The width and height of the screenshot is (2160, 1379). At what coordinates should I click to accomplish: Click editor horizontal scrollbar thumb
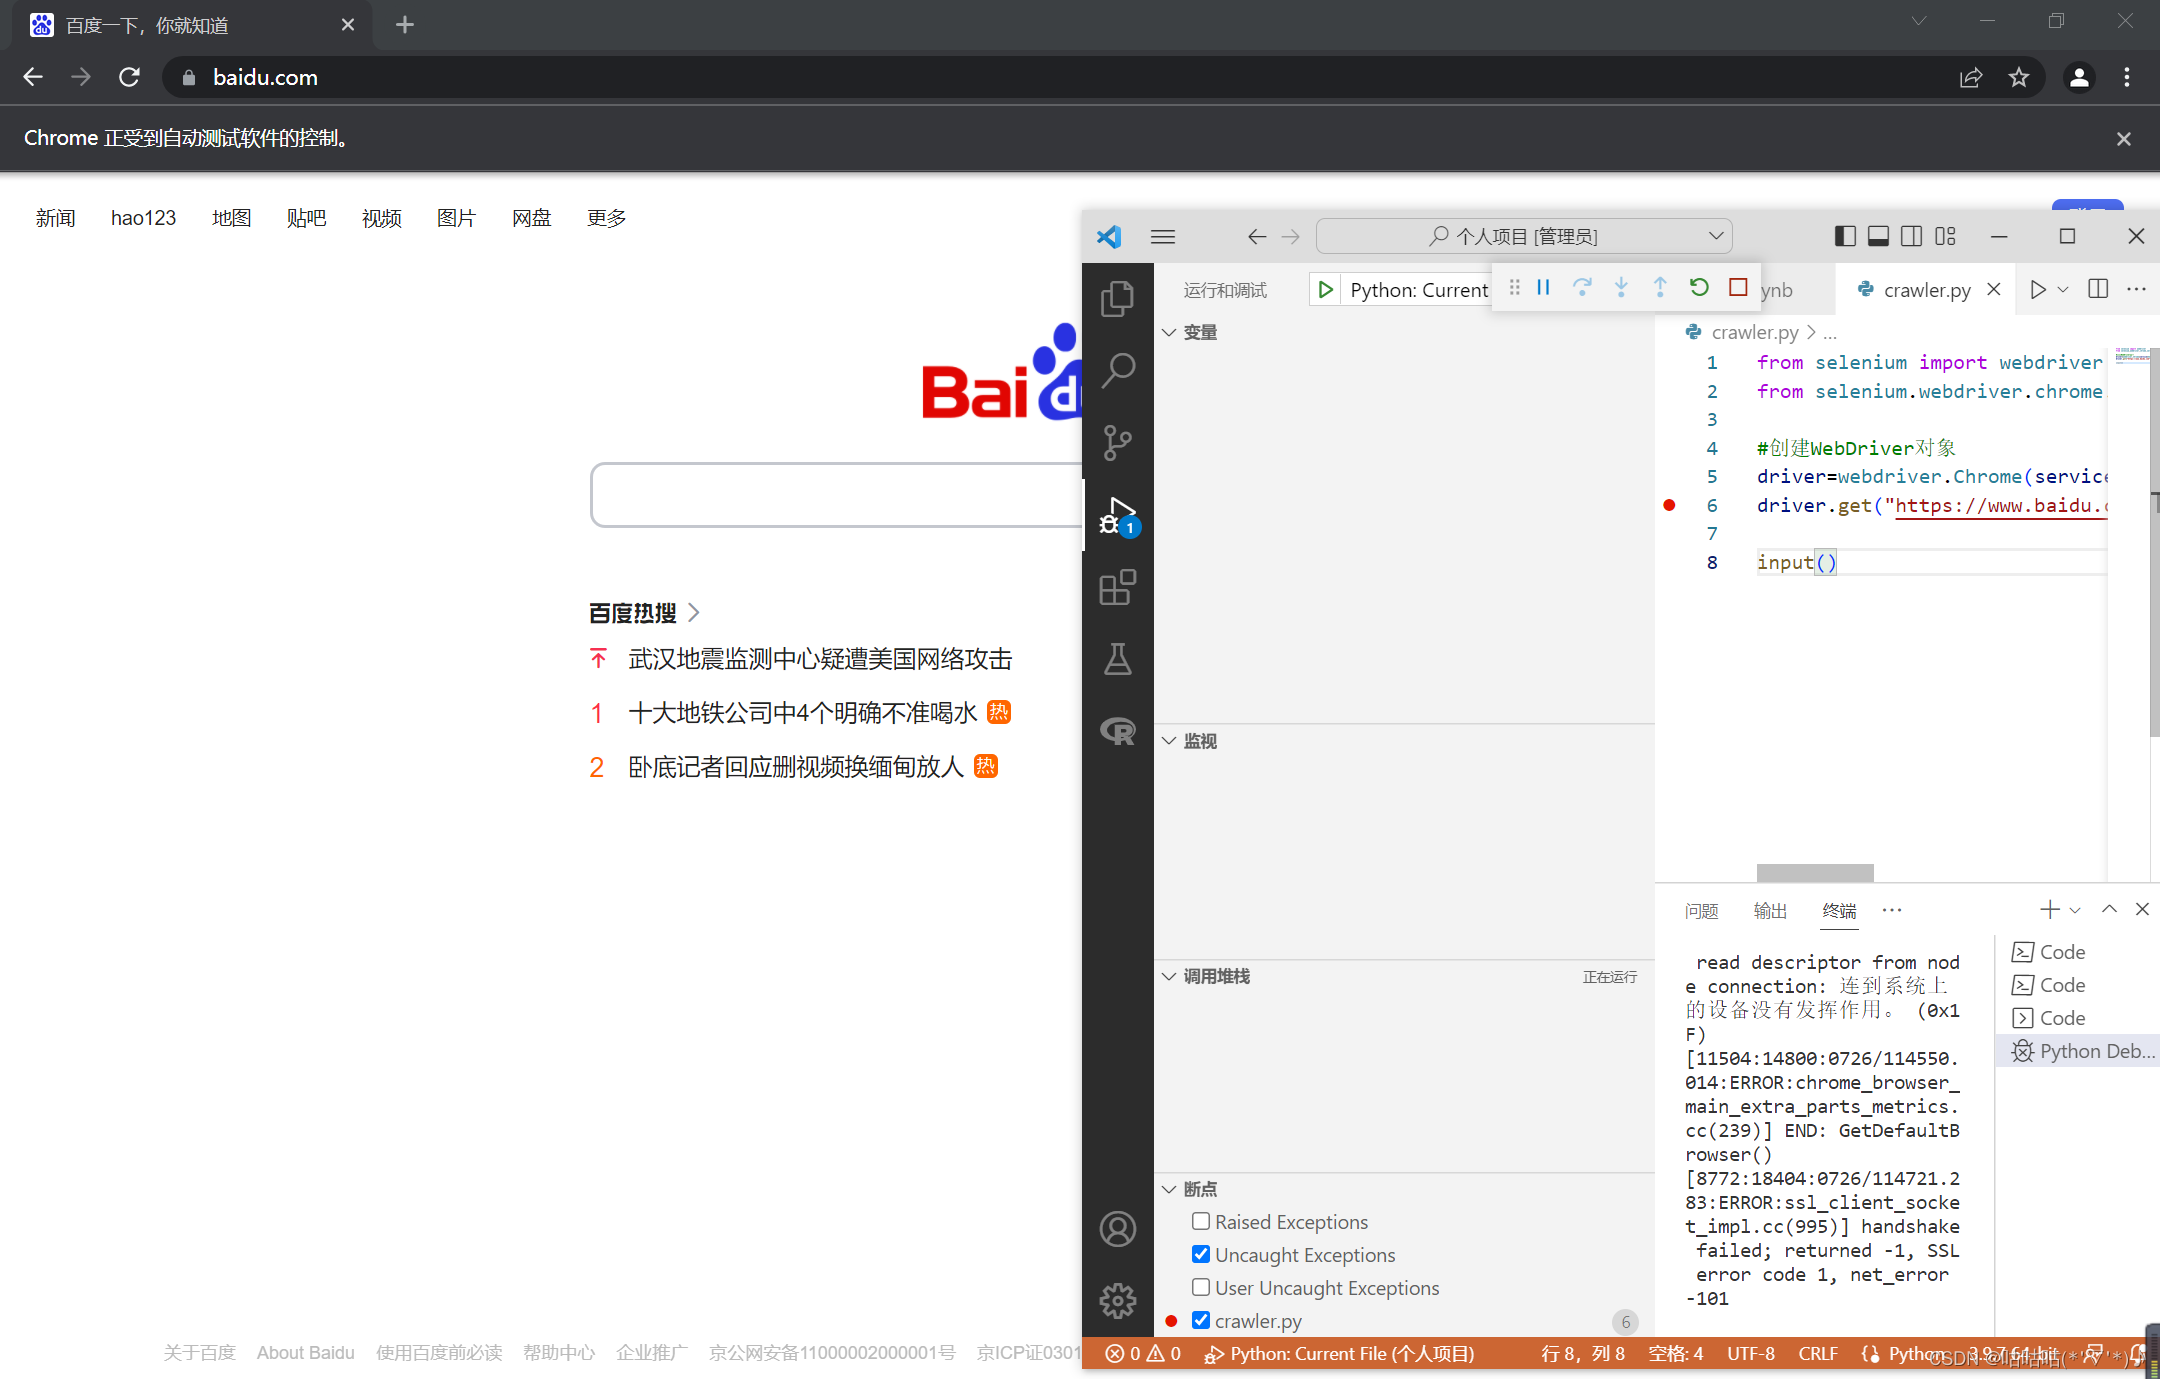point(1815,872)
